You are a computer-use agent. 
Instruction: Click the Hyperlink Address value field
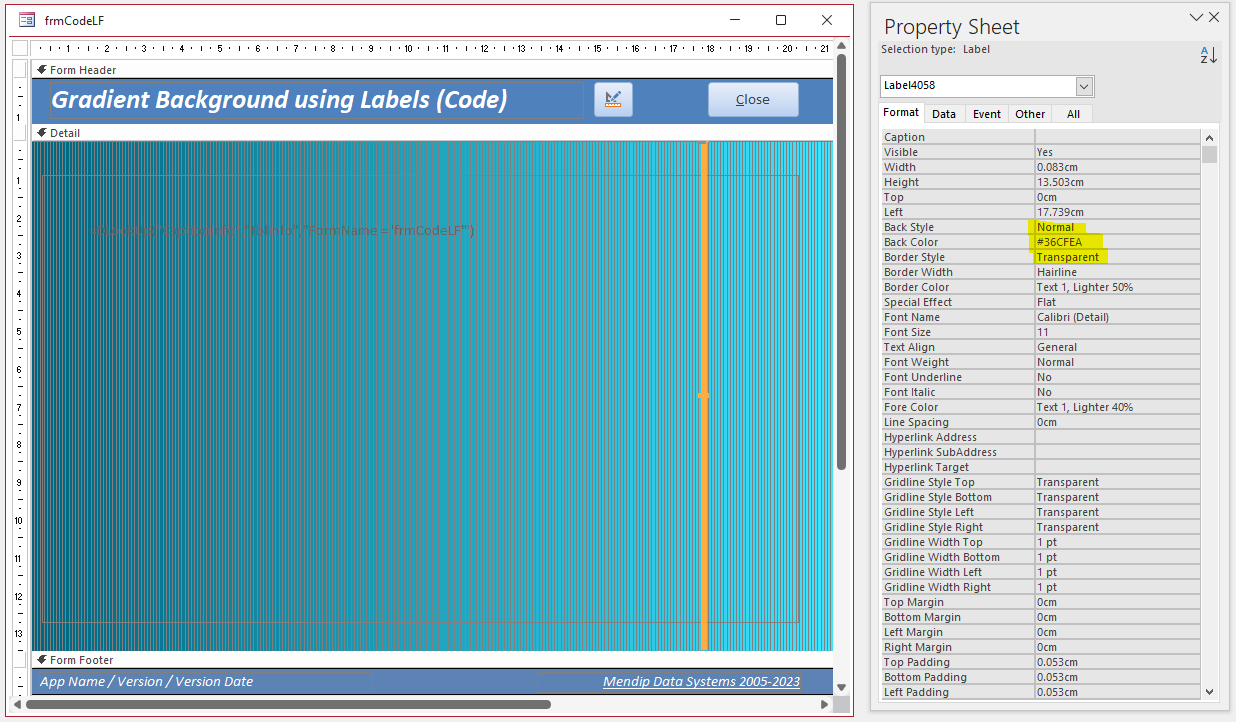click(x=1117, y=437)
